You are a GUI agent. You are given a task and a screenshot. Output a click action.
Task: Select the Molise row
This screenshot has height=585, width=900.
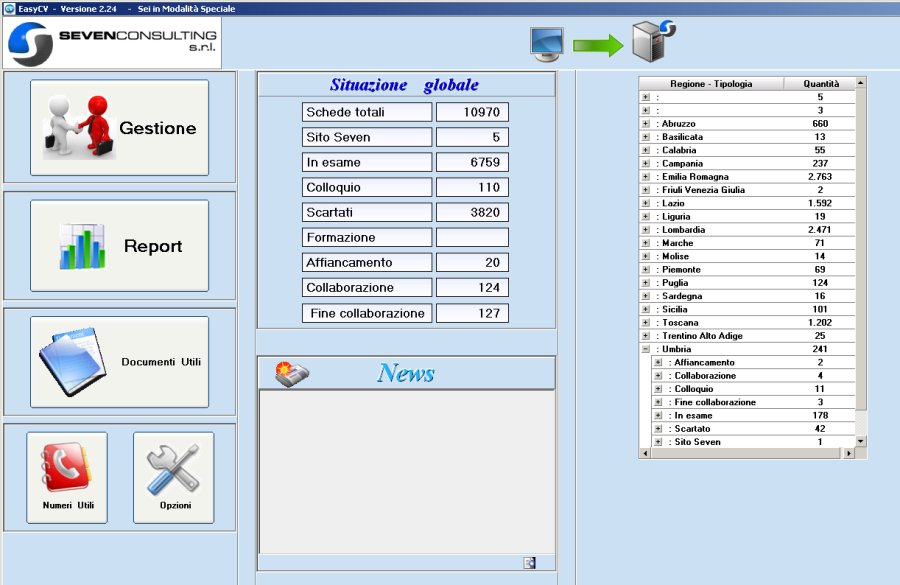tap(747, 256)
